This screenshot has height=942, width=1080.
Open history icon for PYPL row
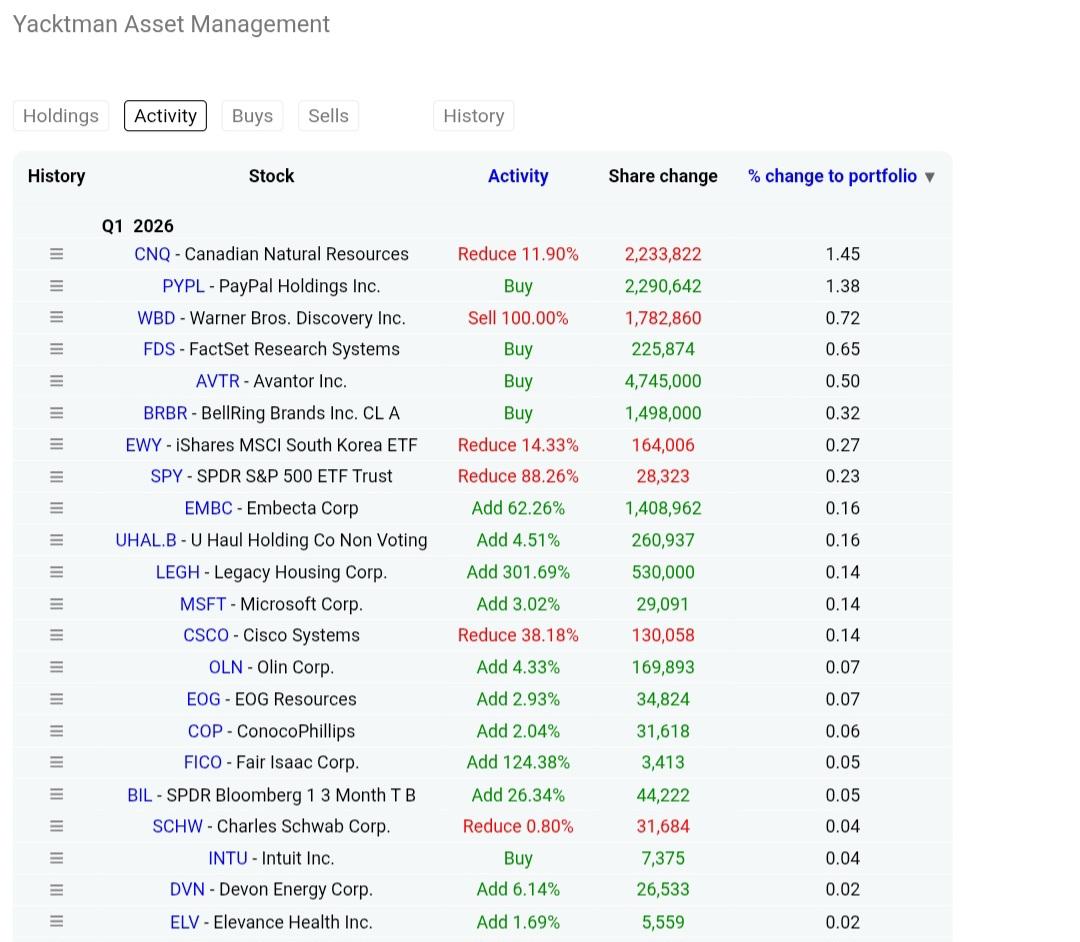tap(56, 286)
